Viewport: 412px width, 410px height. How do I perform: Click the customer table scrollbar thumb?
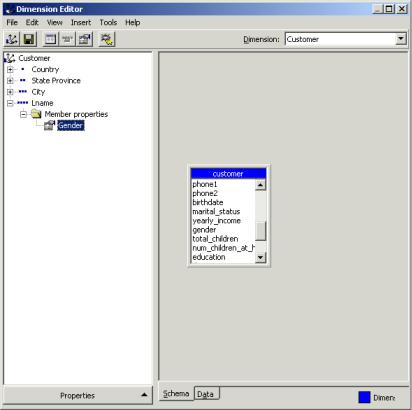pyautogui.click(x=260, y=231)
